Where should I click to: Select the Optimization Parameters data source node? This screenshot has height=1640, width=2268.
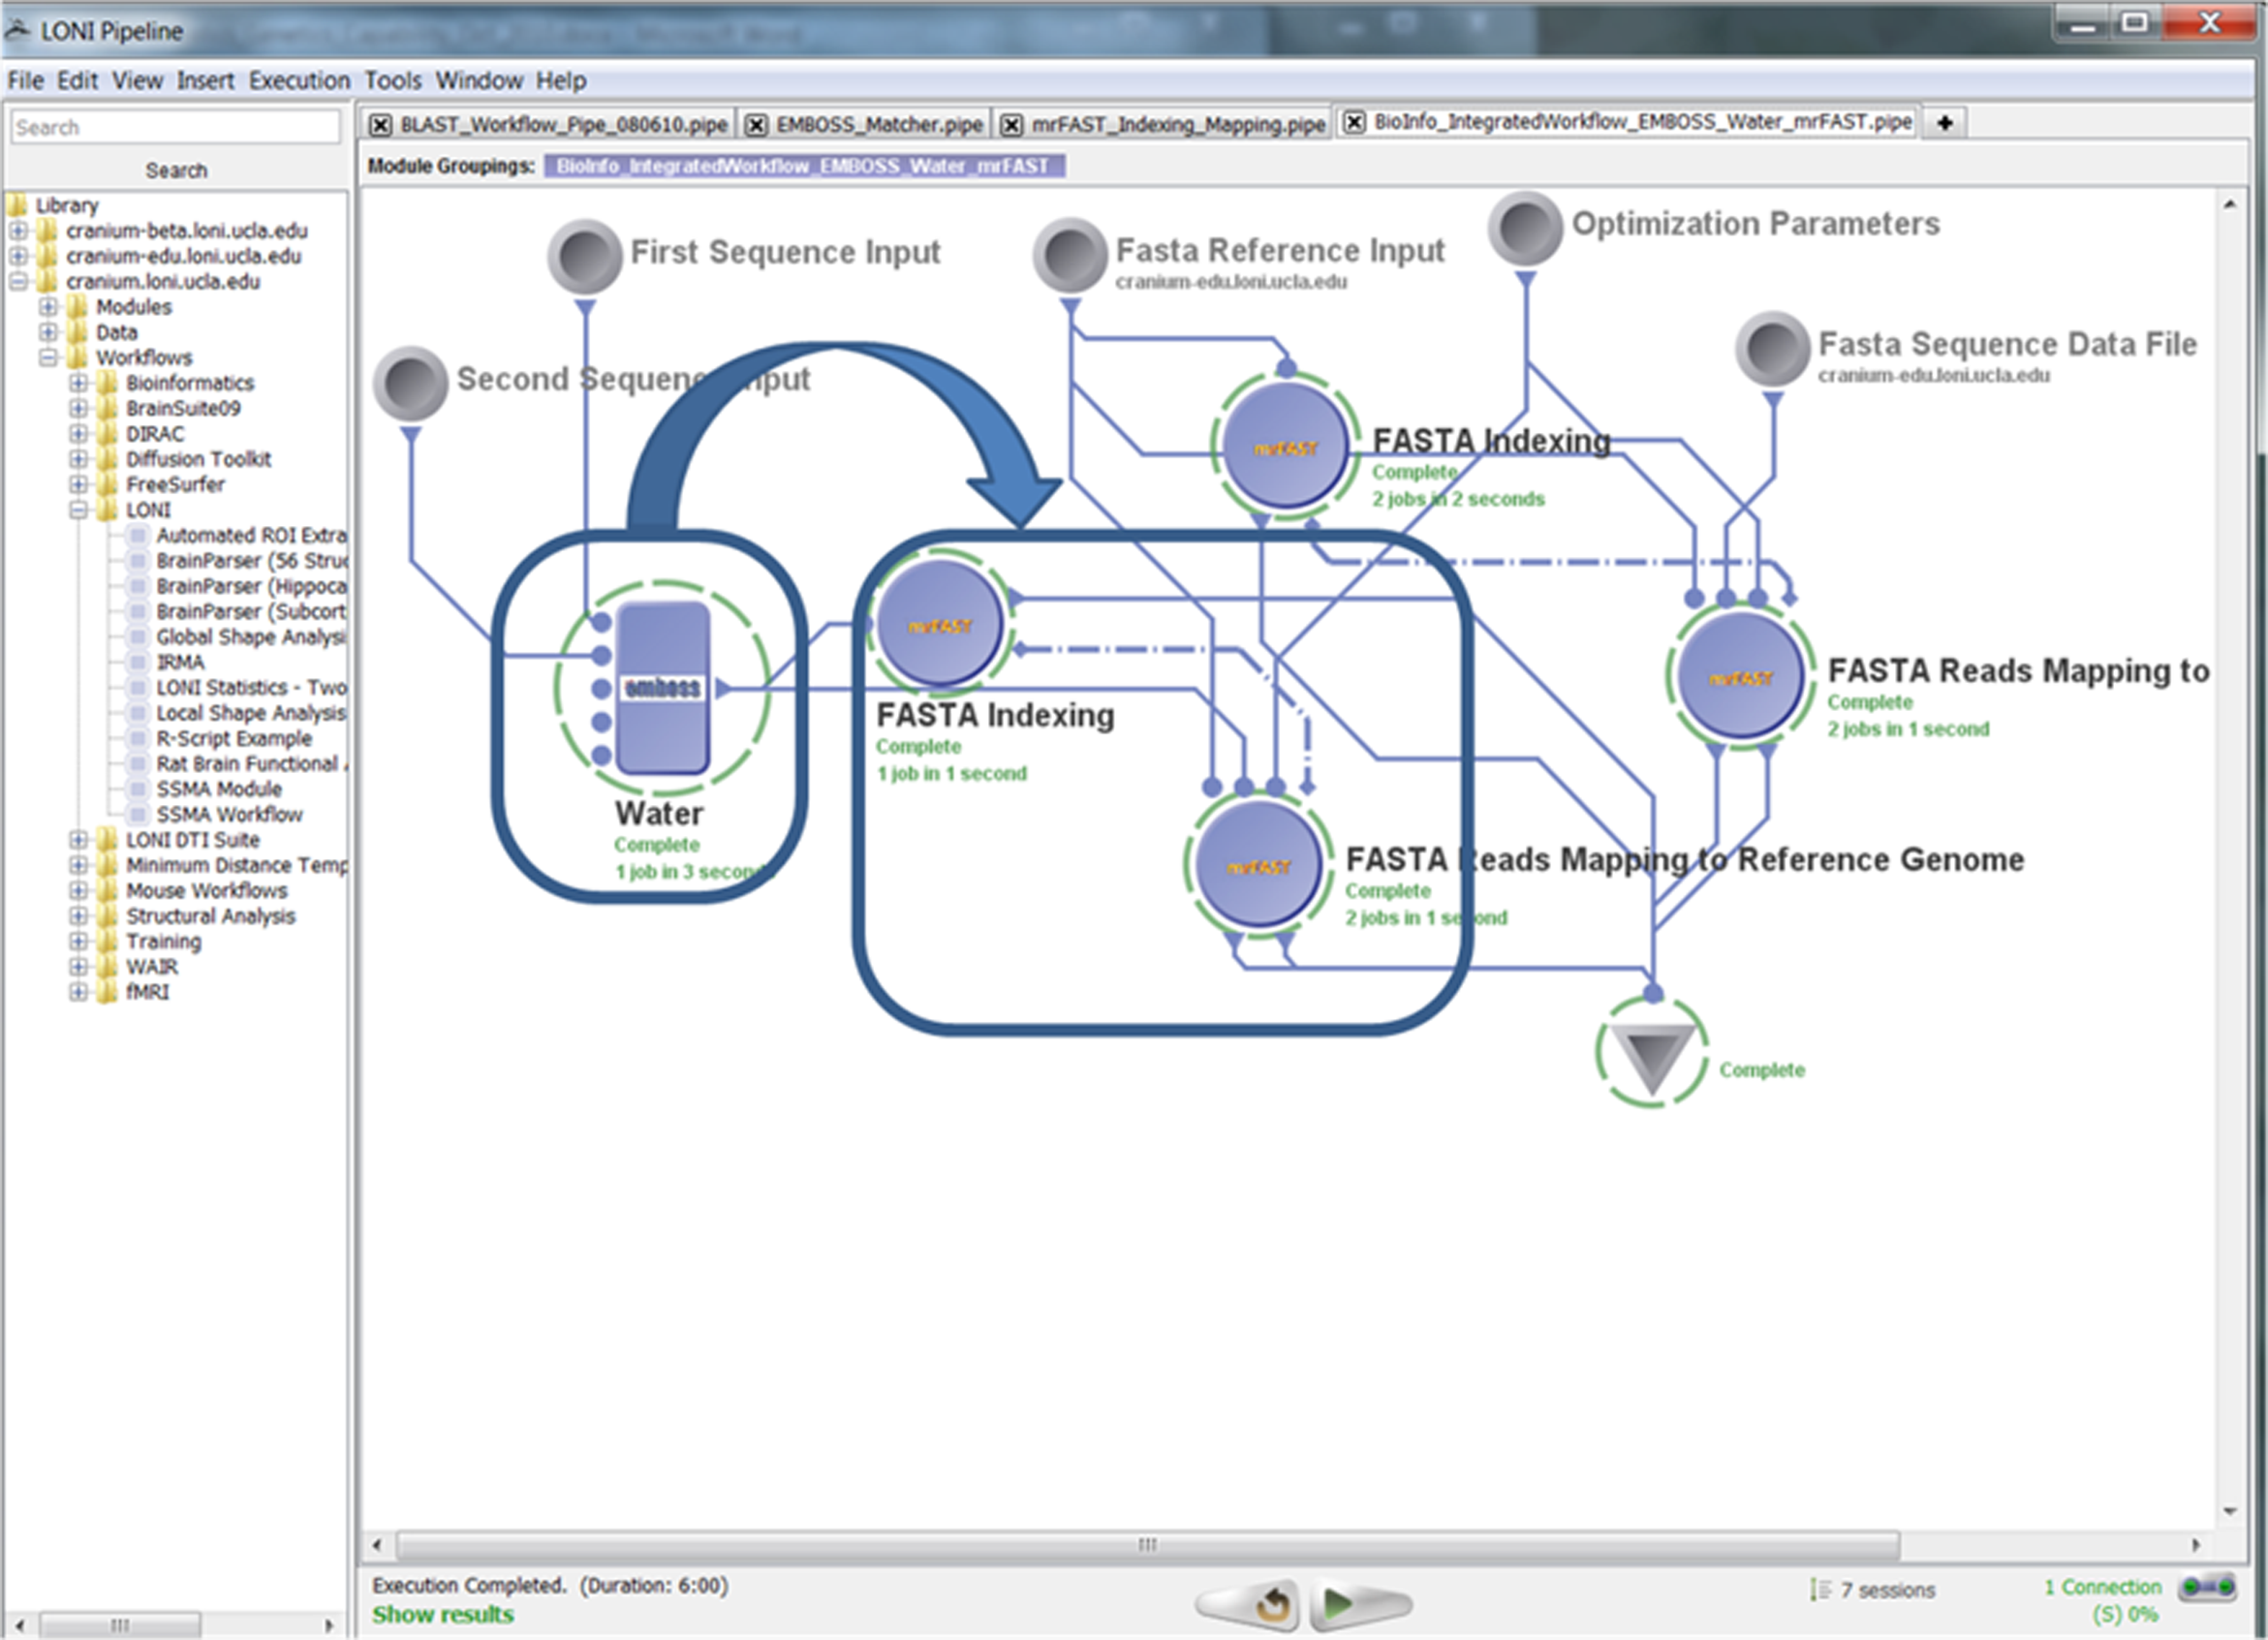pos(1525,228)
